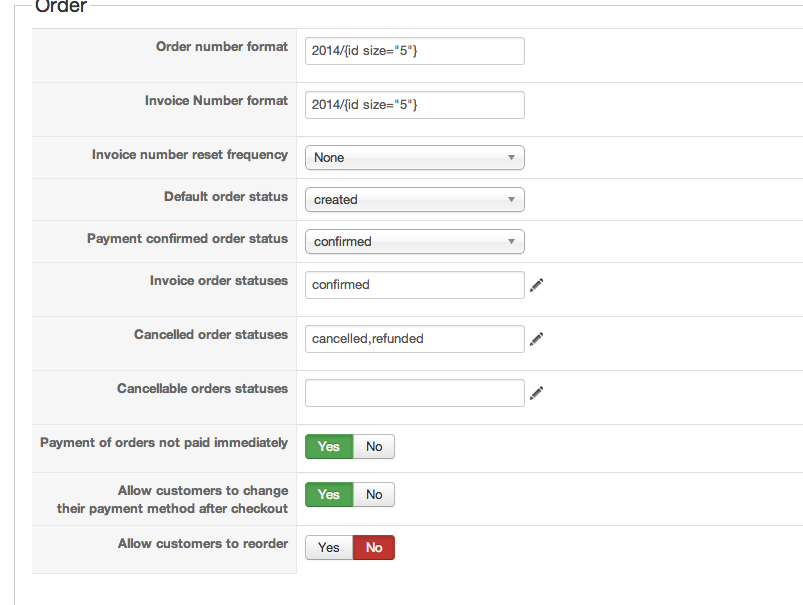Disable Payment of orders not paid immediately
Viewport: 803px width, 605px height.
[374, 447]
